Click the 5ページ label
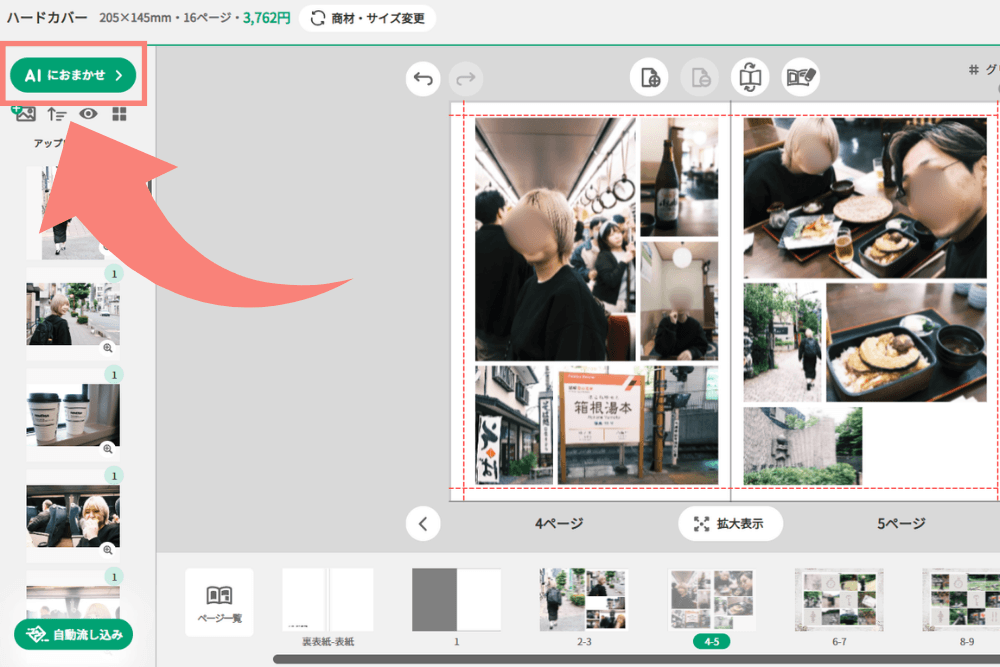Image resolution: width=1000 pixels, height=667 pixels. [901, 524]
